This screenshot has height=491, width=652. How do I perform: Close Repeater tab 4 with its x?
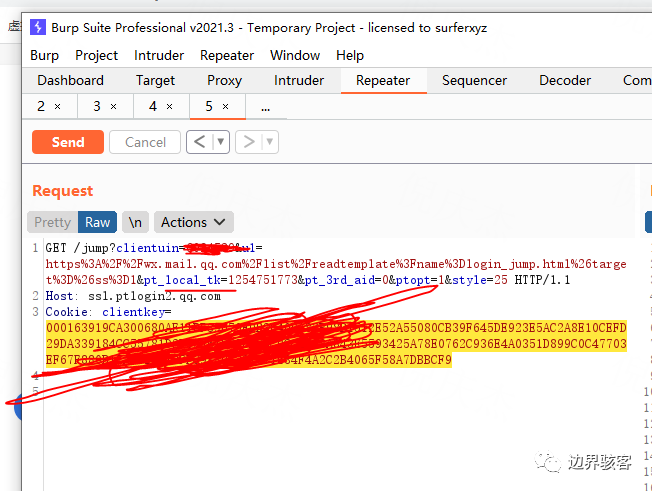tap(169, 107)
